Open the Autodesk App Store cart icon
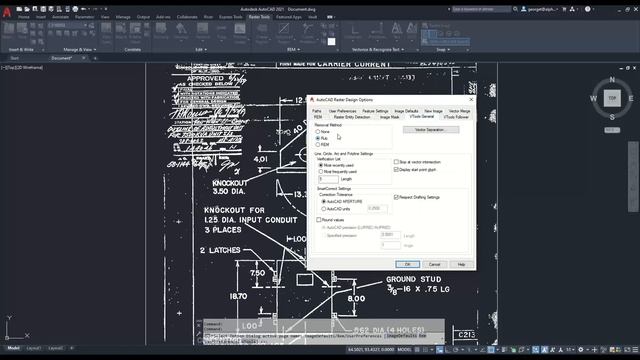 pyautogui.click(x=564, y=9)
